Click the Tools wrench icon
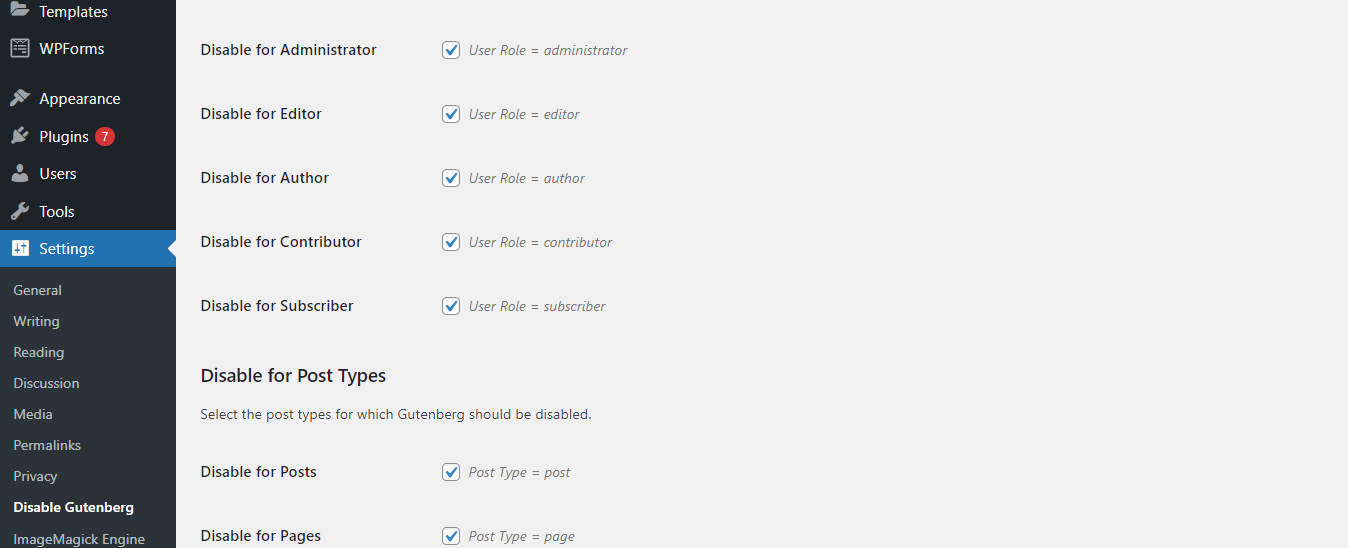Viewport: 1348px width, 548px height. (20, 211)
